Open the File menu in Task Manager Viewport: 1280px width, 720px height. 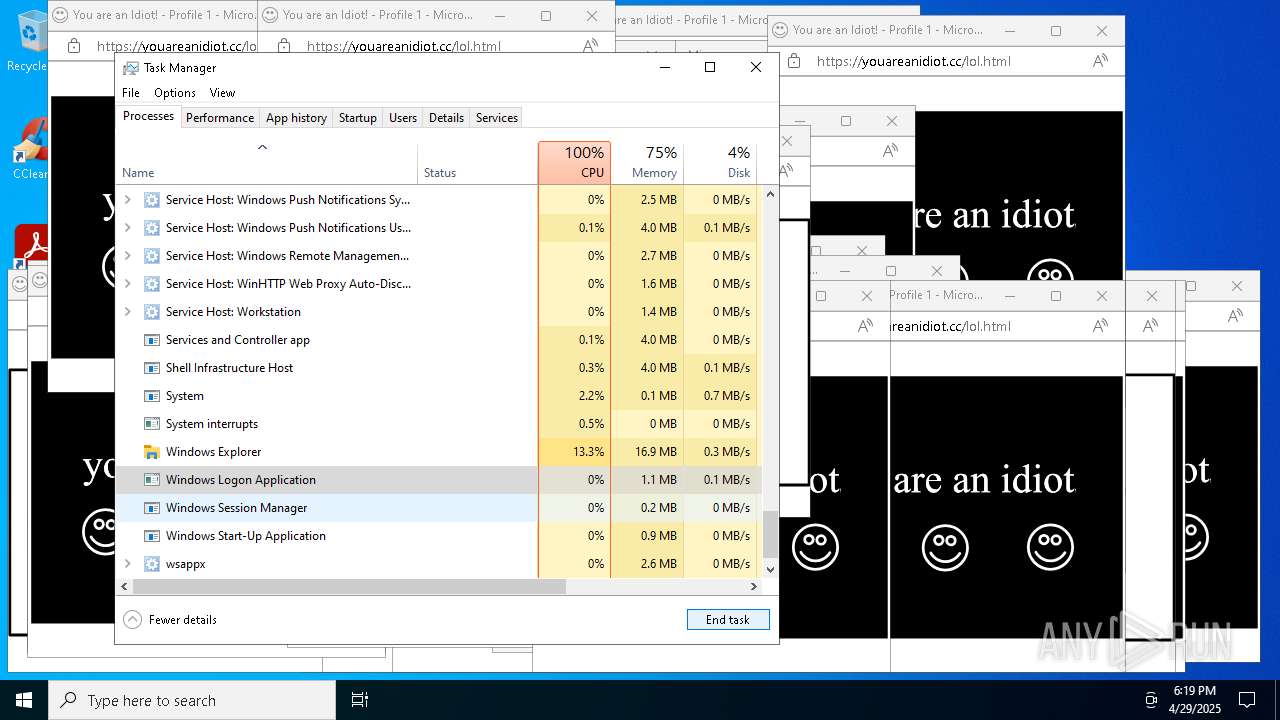[x=131, y=93]
